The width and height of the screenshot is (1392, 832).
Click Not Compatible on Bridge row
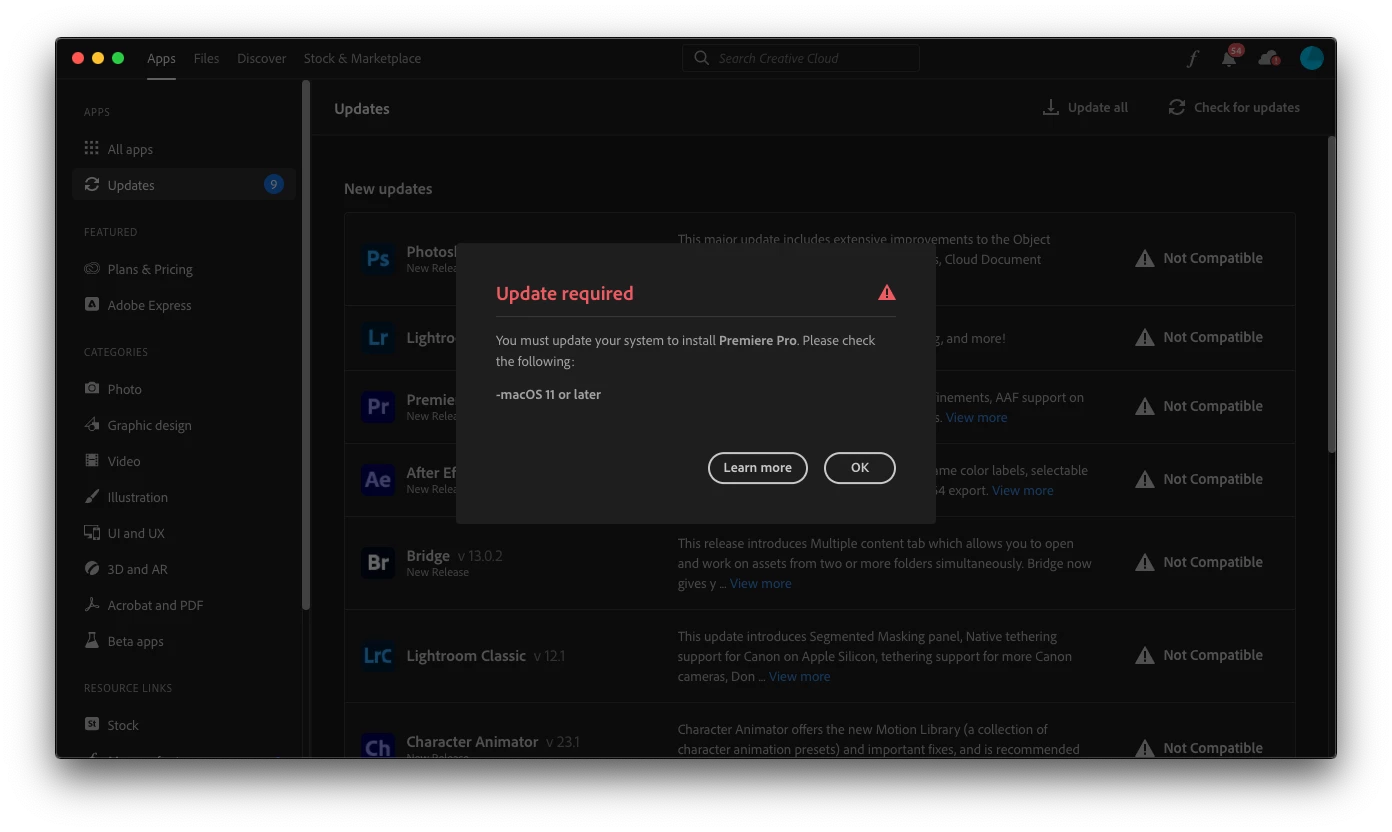point(1199,562)
